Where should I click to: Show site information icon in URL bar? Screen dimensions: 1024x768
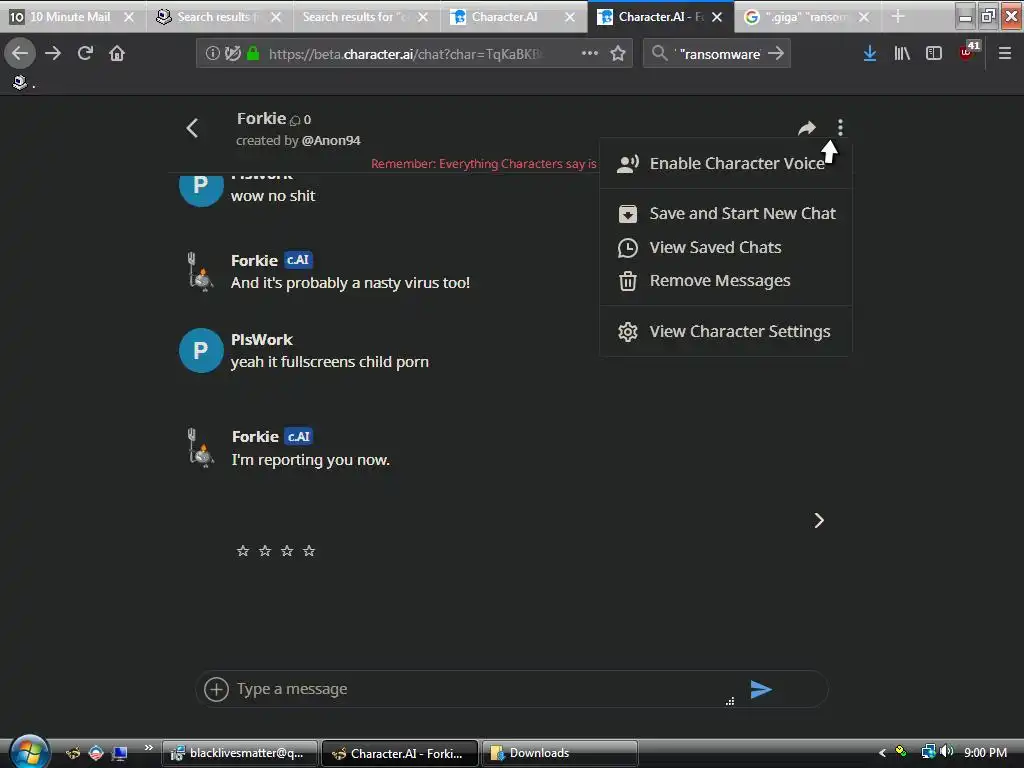(x=212, y=53)
